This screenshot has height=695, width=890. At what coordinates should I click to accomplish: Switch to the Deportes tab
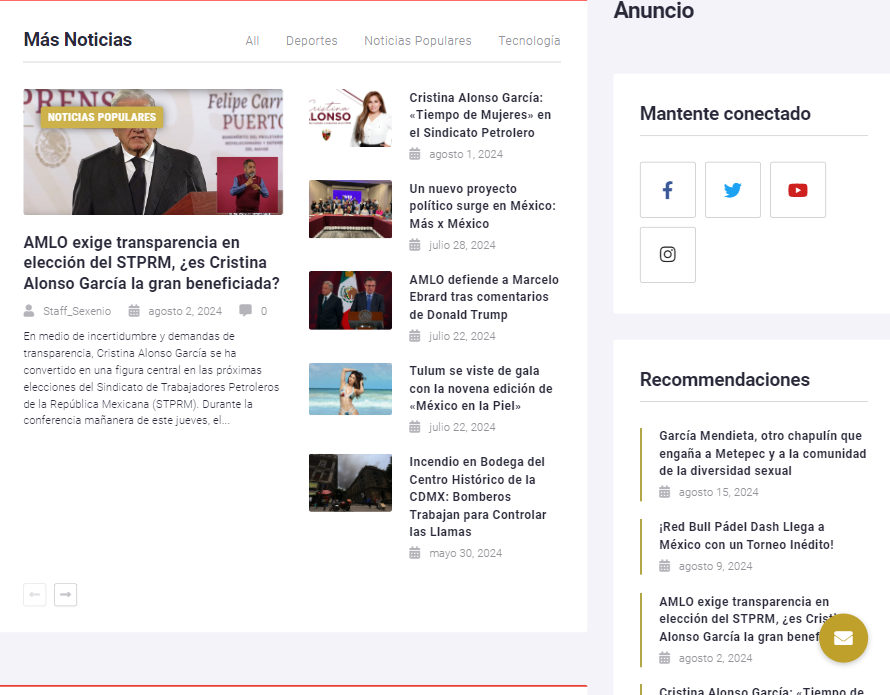tap(311, 41)
